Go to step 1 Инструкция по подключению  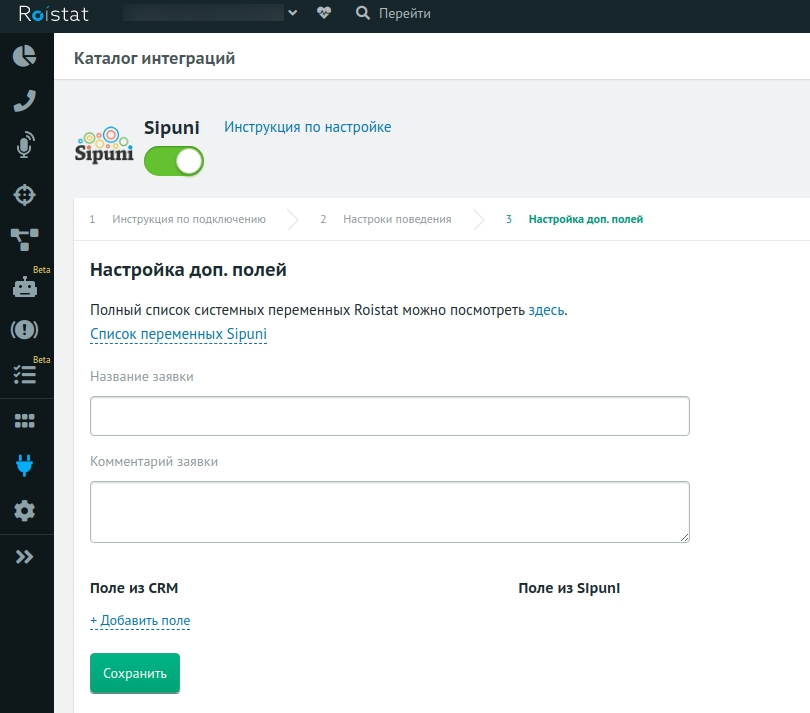(189, 219)
